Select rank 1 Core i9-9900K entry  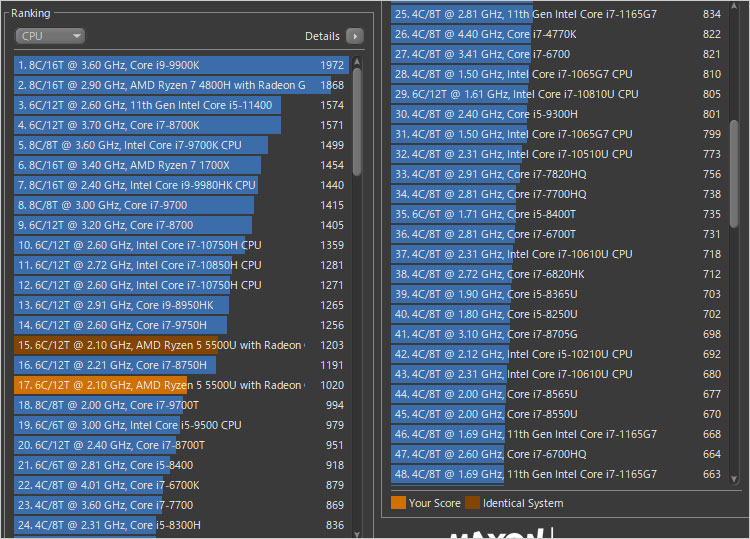click(x=182, y=65)
